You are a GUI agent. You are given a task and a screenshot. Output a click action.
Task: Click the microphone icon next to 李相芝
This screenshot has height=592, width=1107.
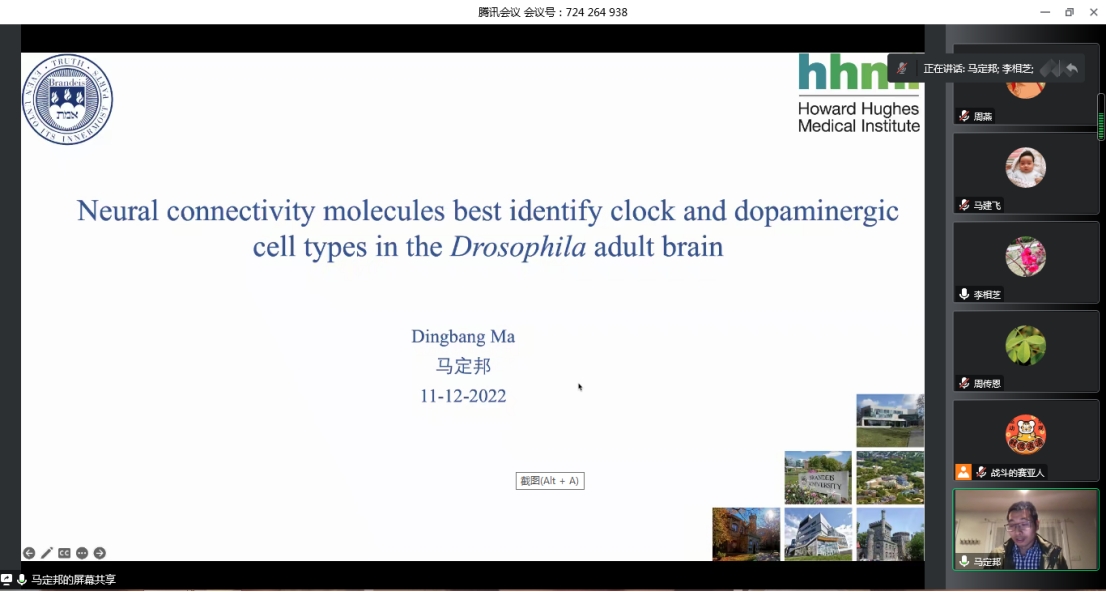[964, 294]
